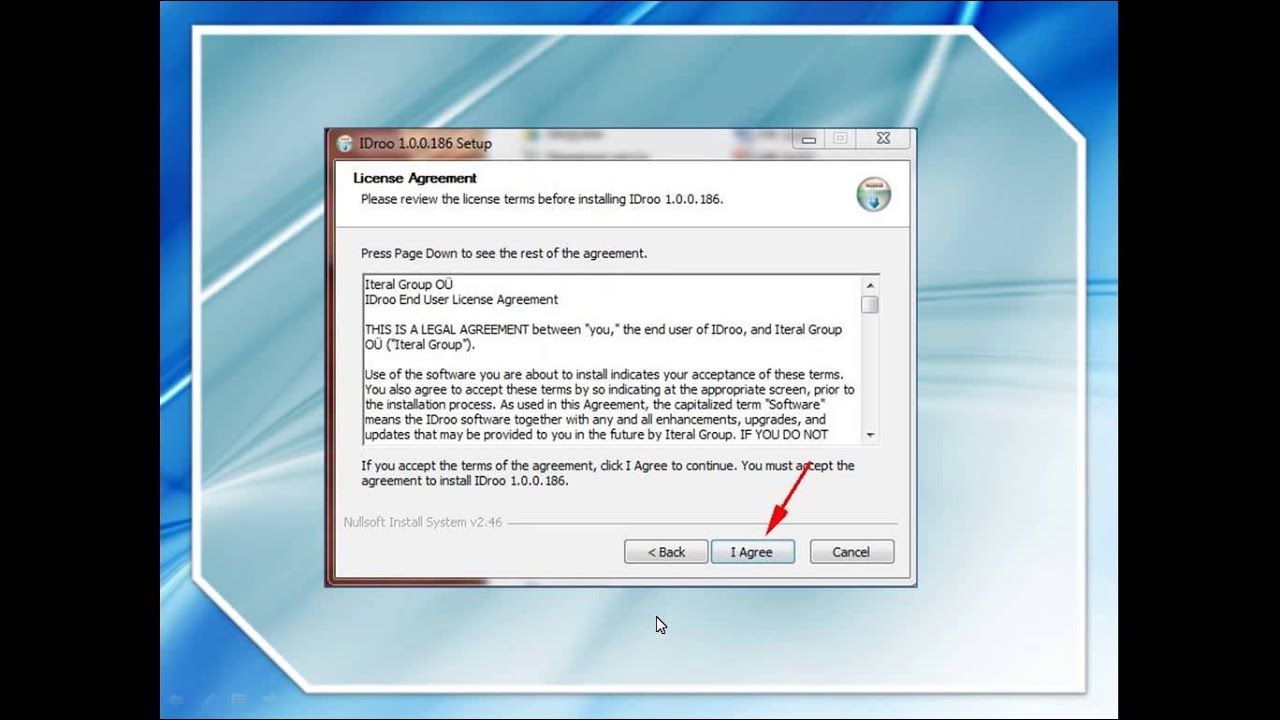Open the faint slideshow menu icon
Image resolution: width=1280 pixels, height=720 pixels.
(x=239, y=699)
